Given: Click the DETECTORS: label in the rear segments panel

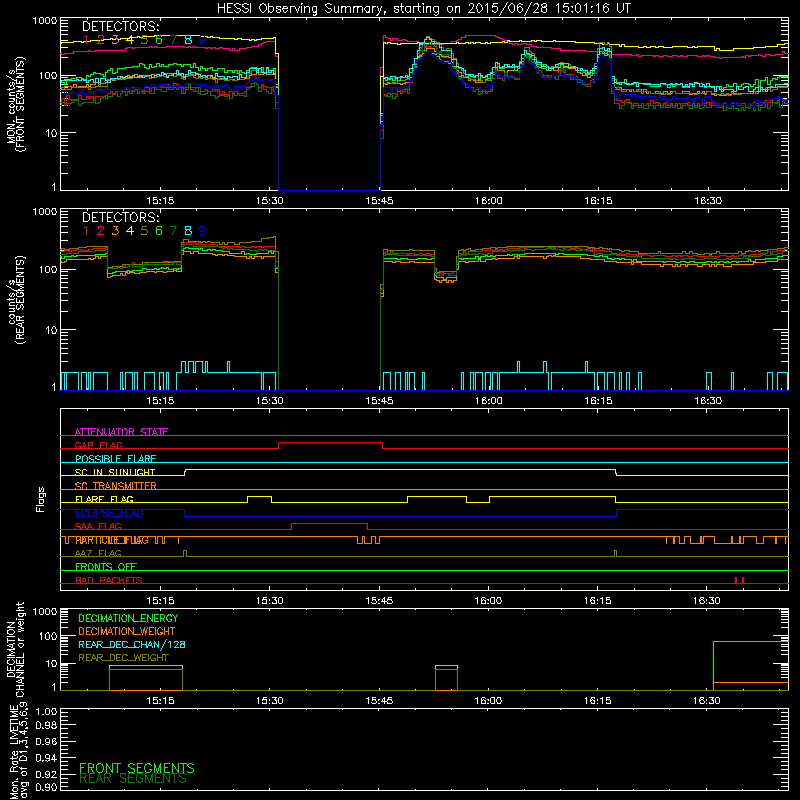Looking at the screenshot, I should pos(120,217).
